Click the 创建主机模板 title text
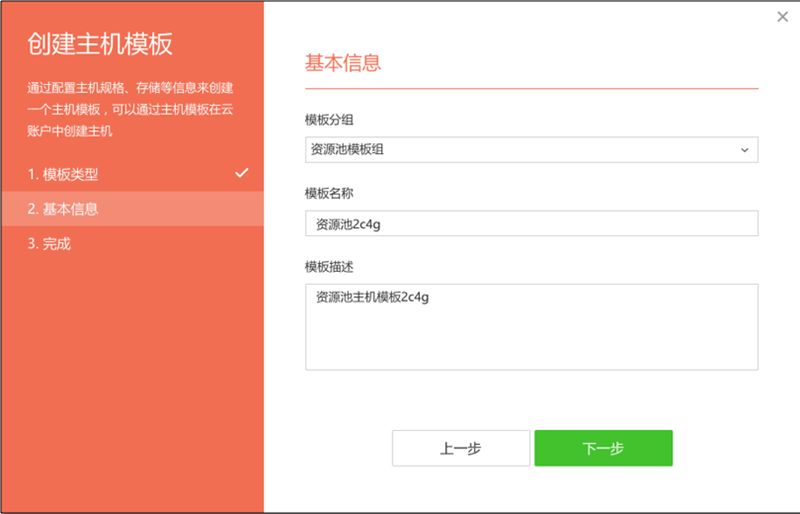The height and width of the screenshot is (514, 800). point(100,44)
